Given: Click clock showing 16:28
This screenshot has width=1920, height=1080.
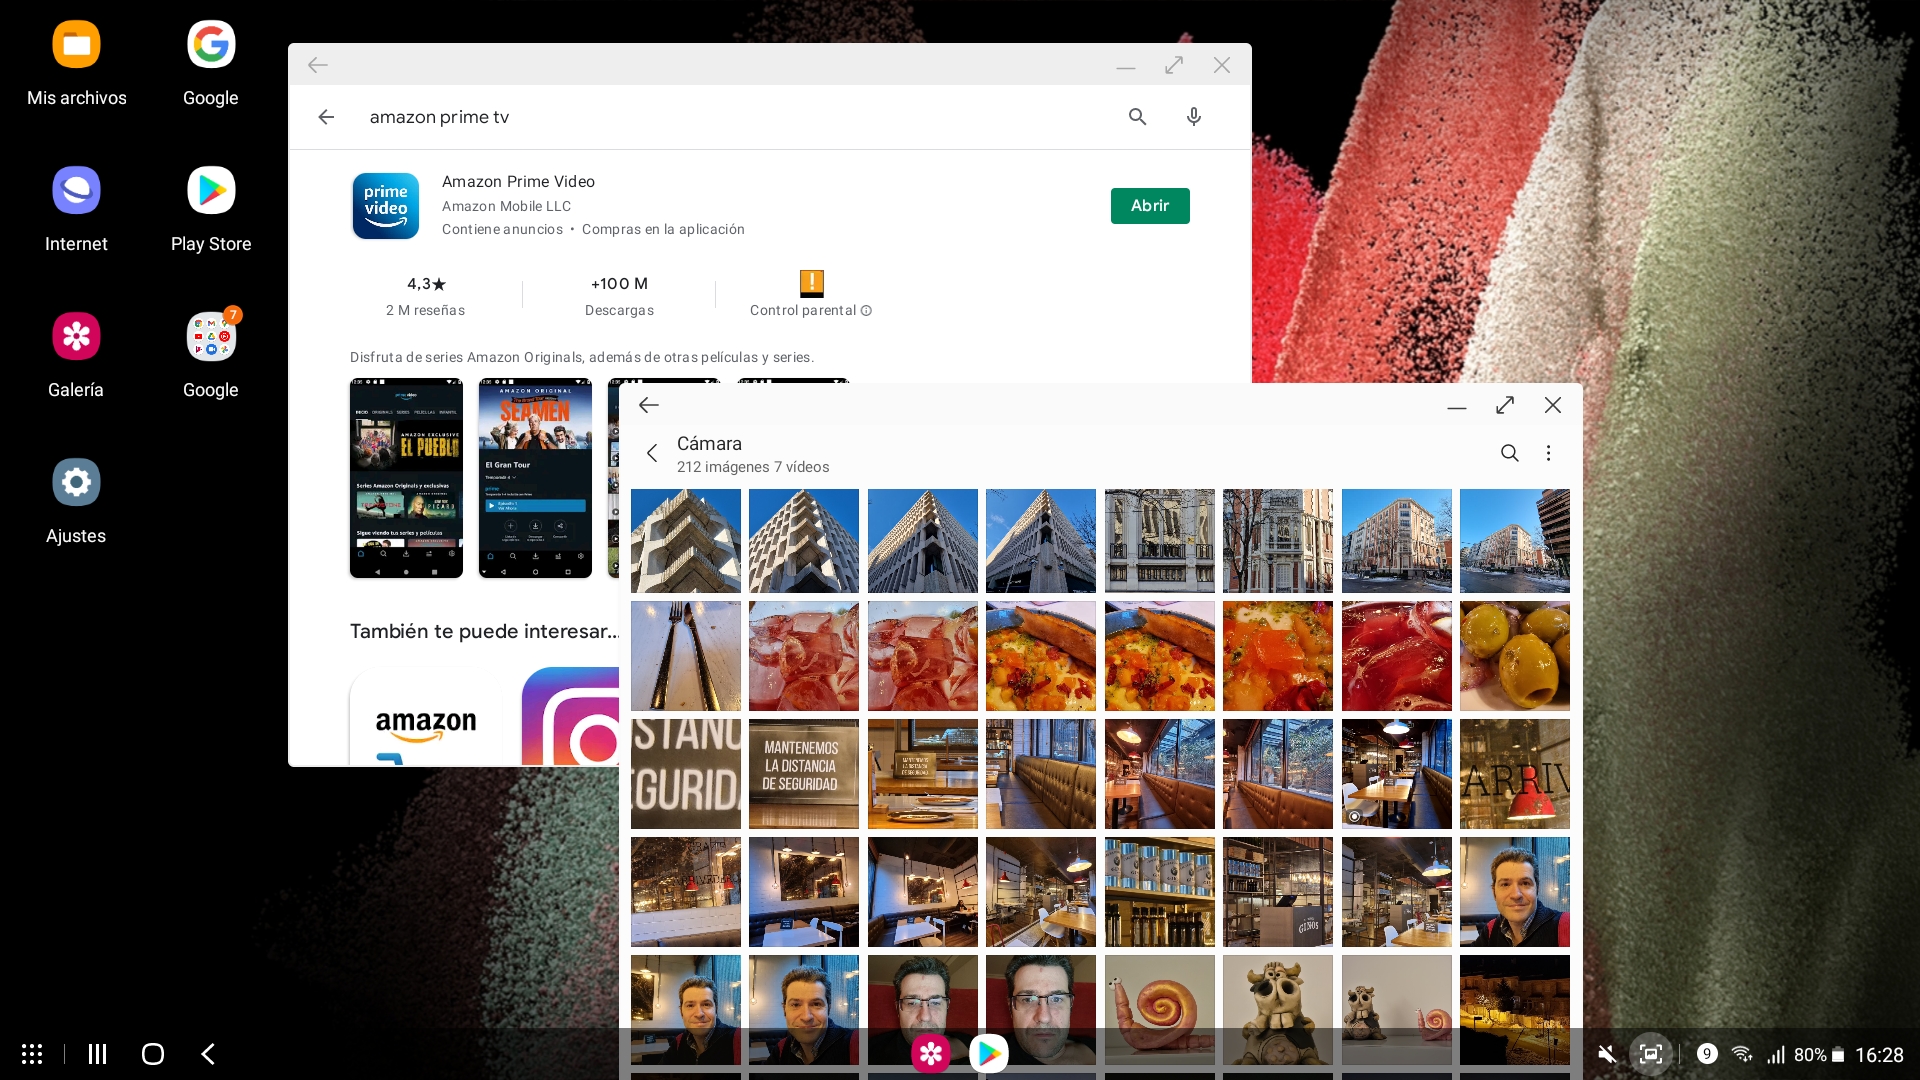Looking at the screenshot, I should (1879, 1055).
